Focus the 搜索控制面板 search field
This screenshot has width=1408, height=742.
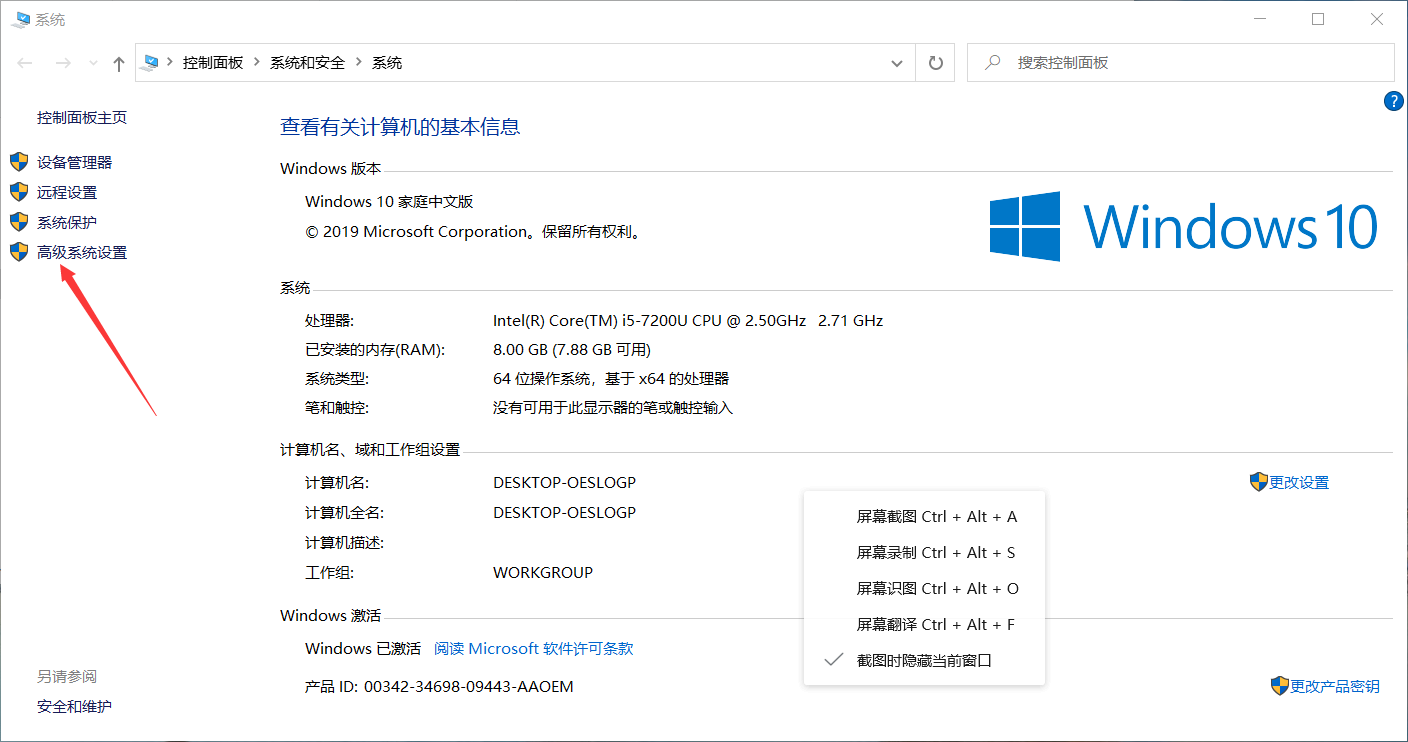click(x=1181, y=63)
